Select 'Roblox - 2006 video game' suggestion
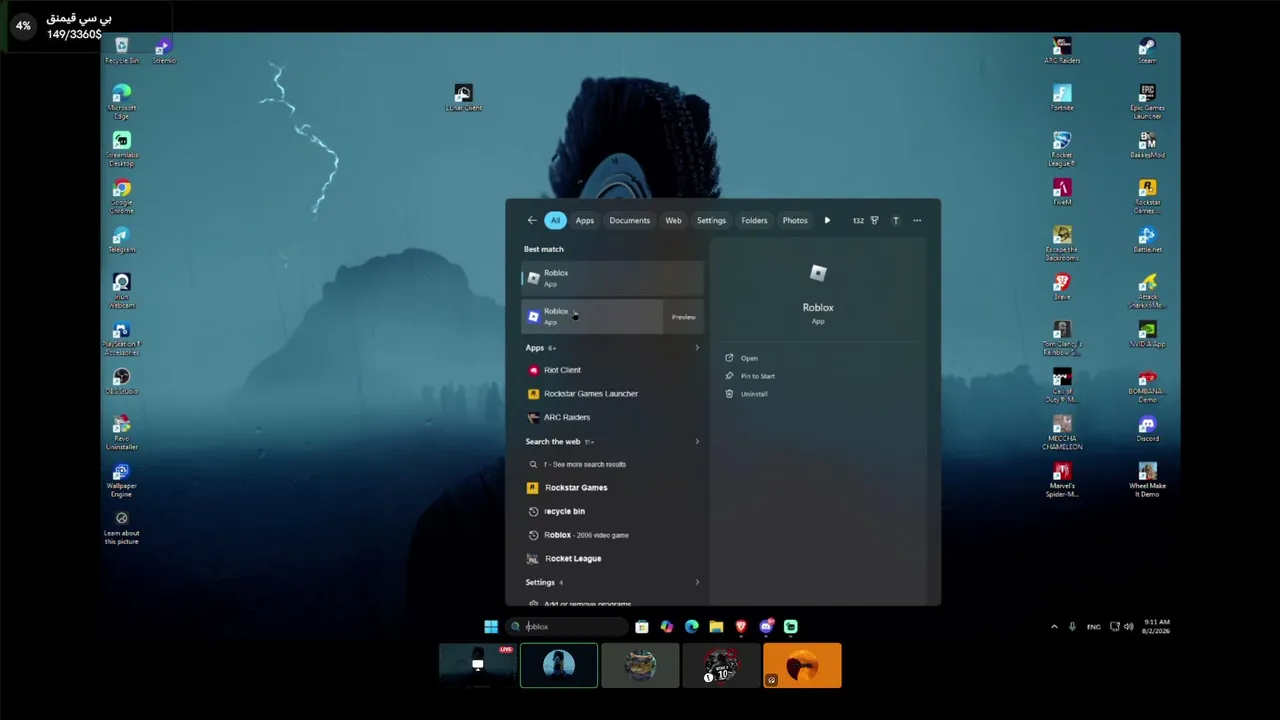 [612, 535]
